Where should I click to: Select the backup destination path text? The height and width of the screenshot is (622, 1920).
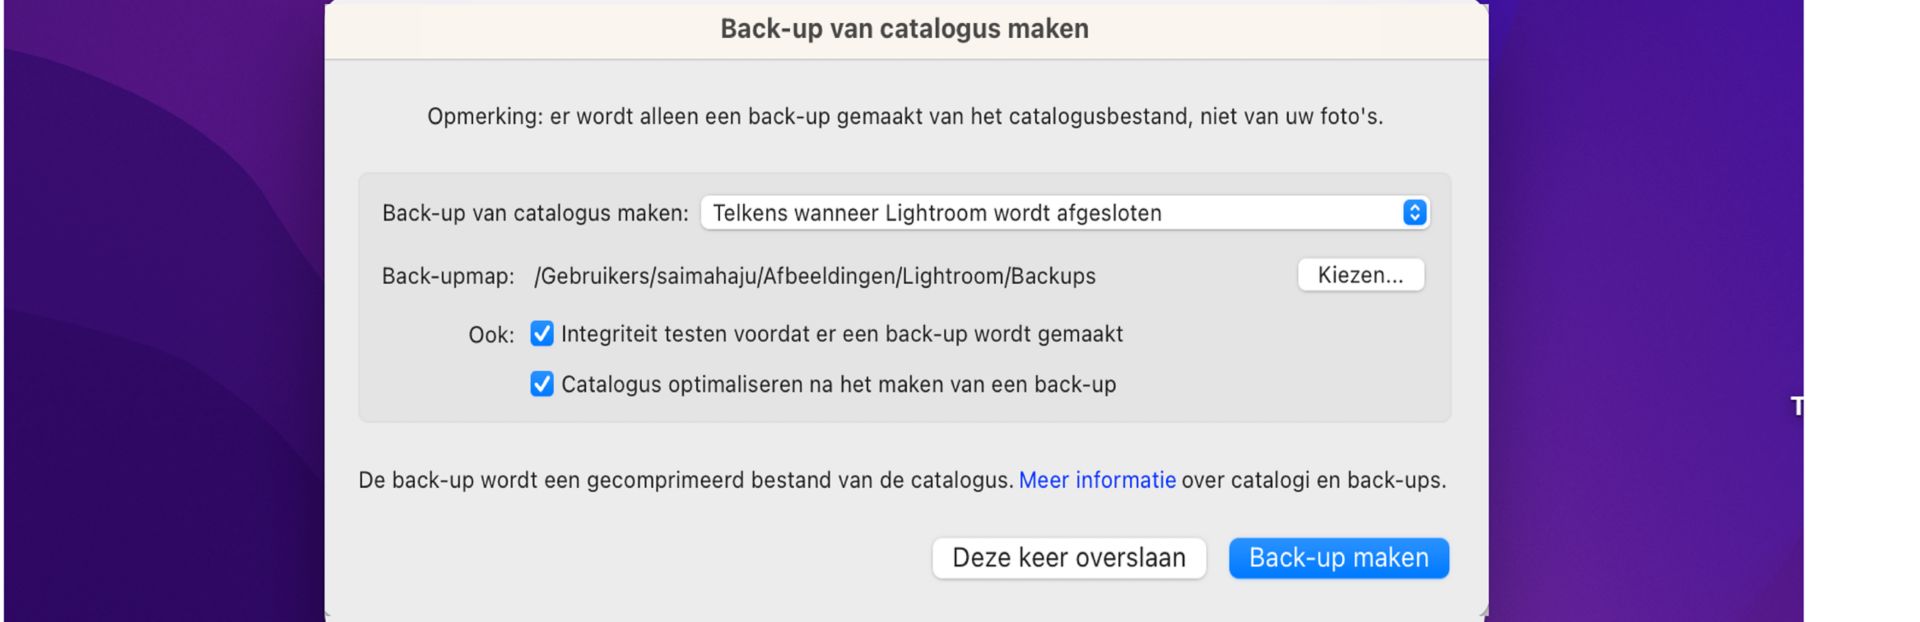[x=815, y=275]
